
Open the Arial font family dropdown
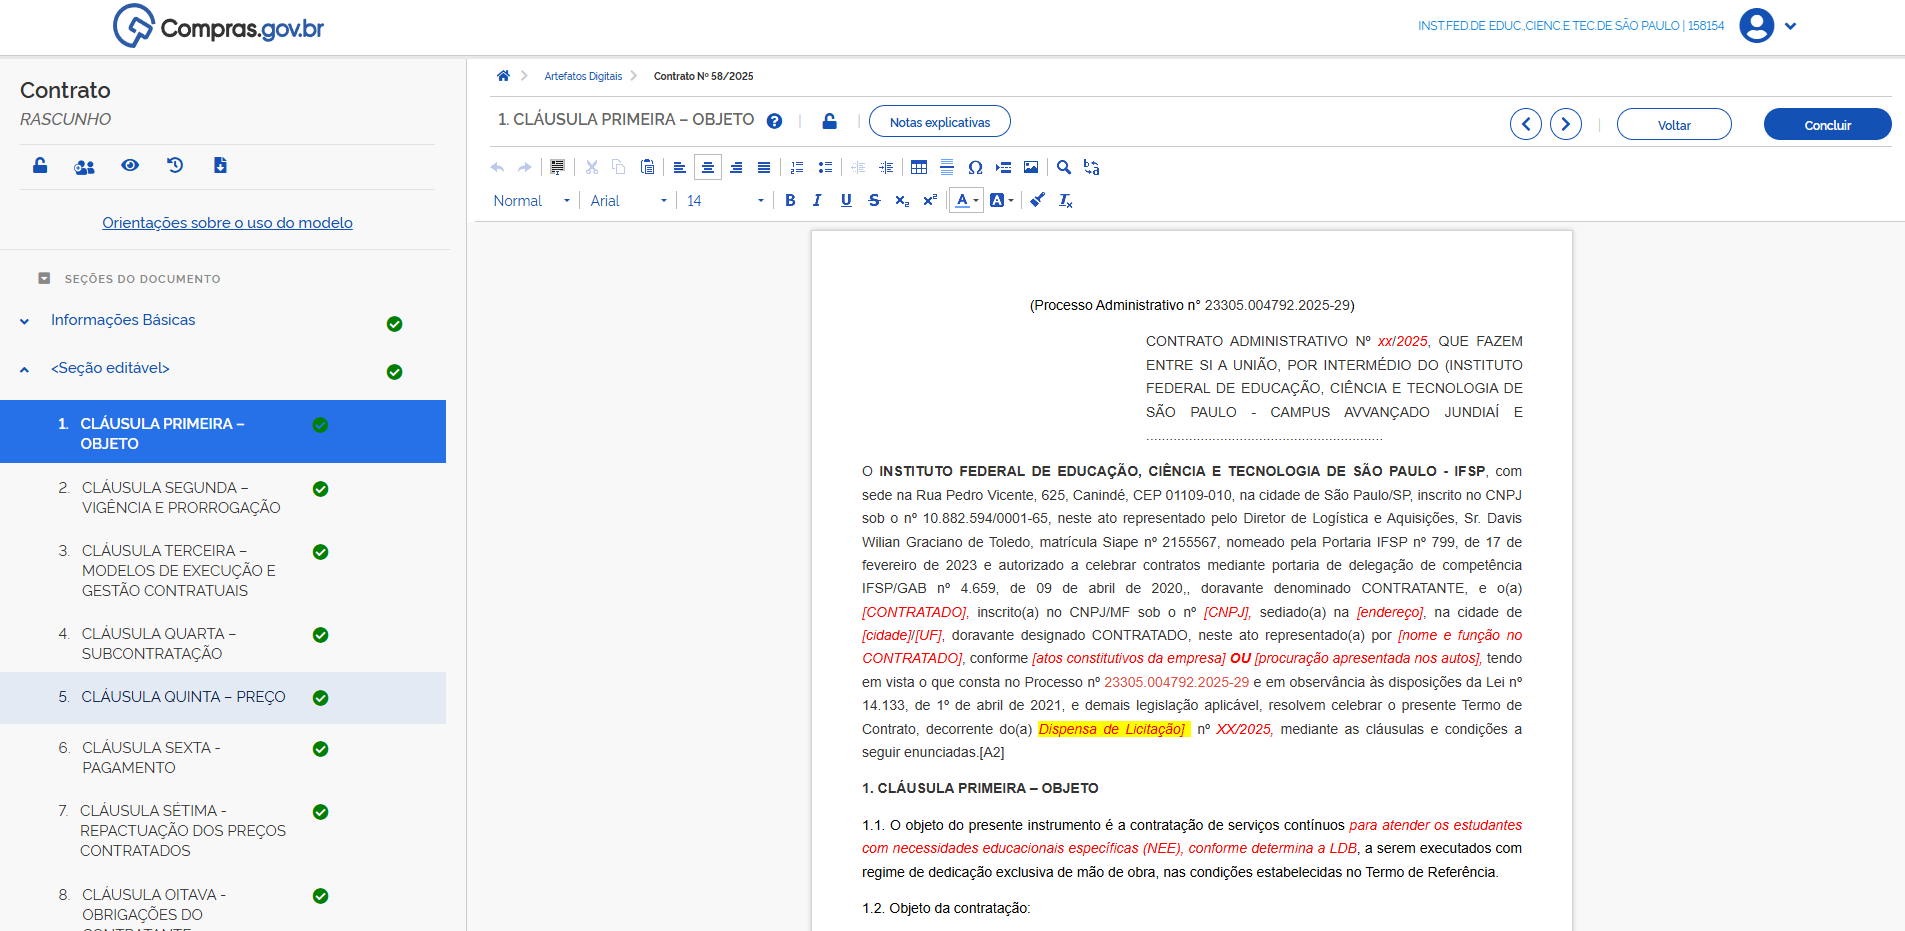628,201
